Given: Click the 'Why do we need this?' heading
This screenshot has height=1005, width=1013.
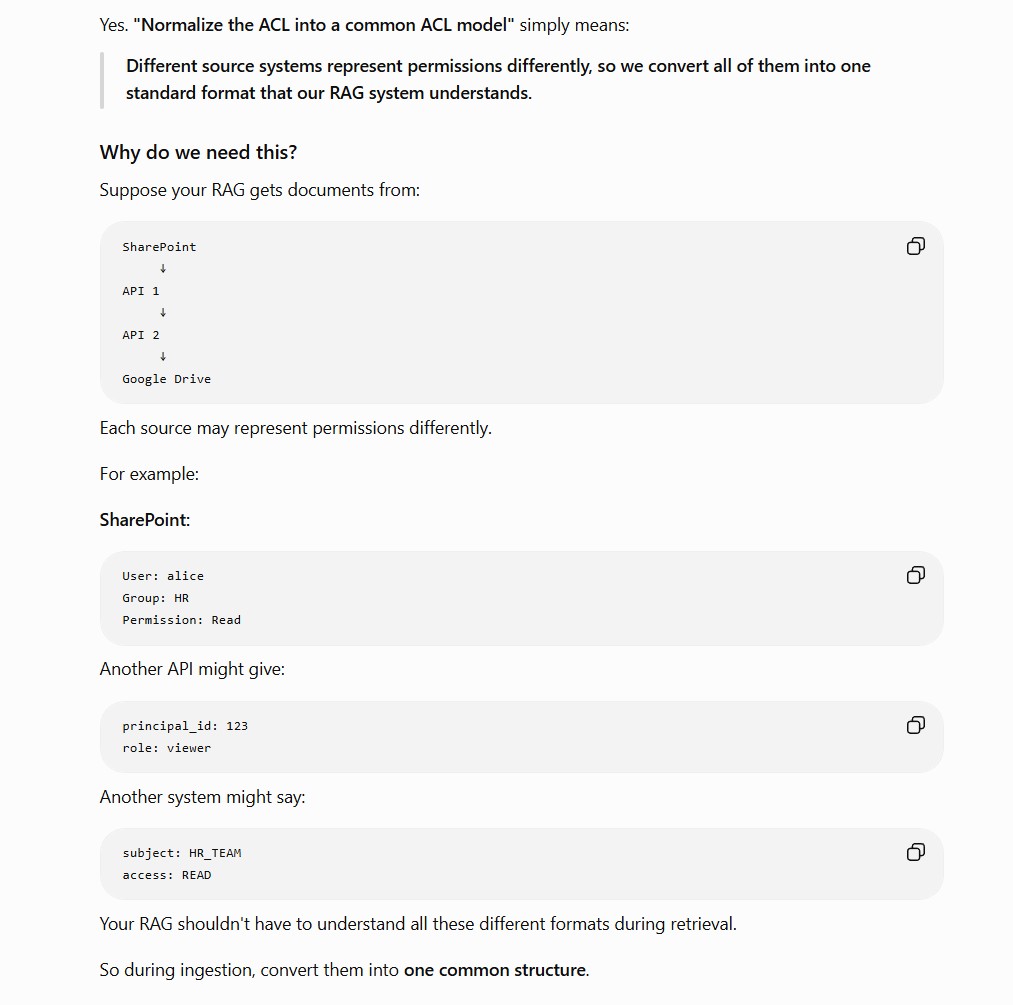Looking at the screenshot, I should [x=198, y=152].
